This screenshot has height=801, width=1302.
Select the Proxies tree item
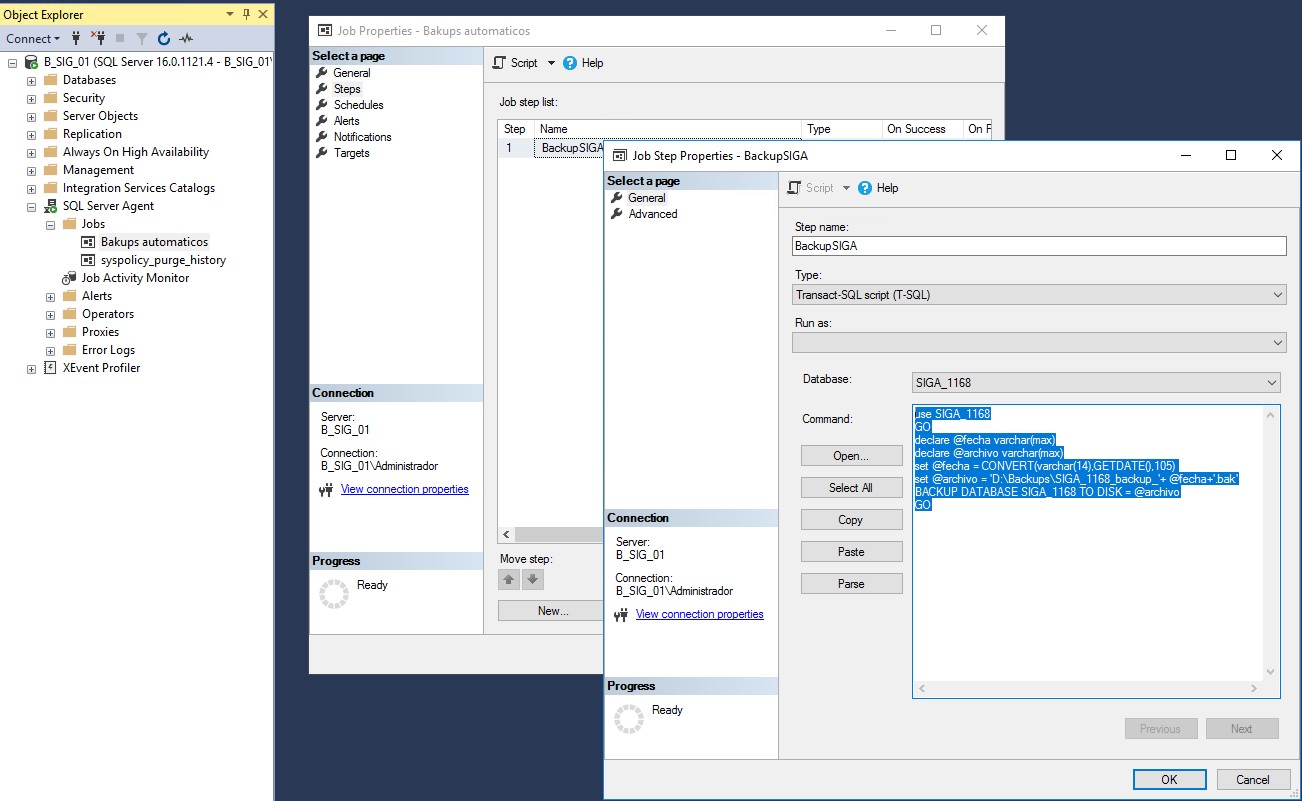(100, 332)
